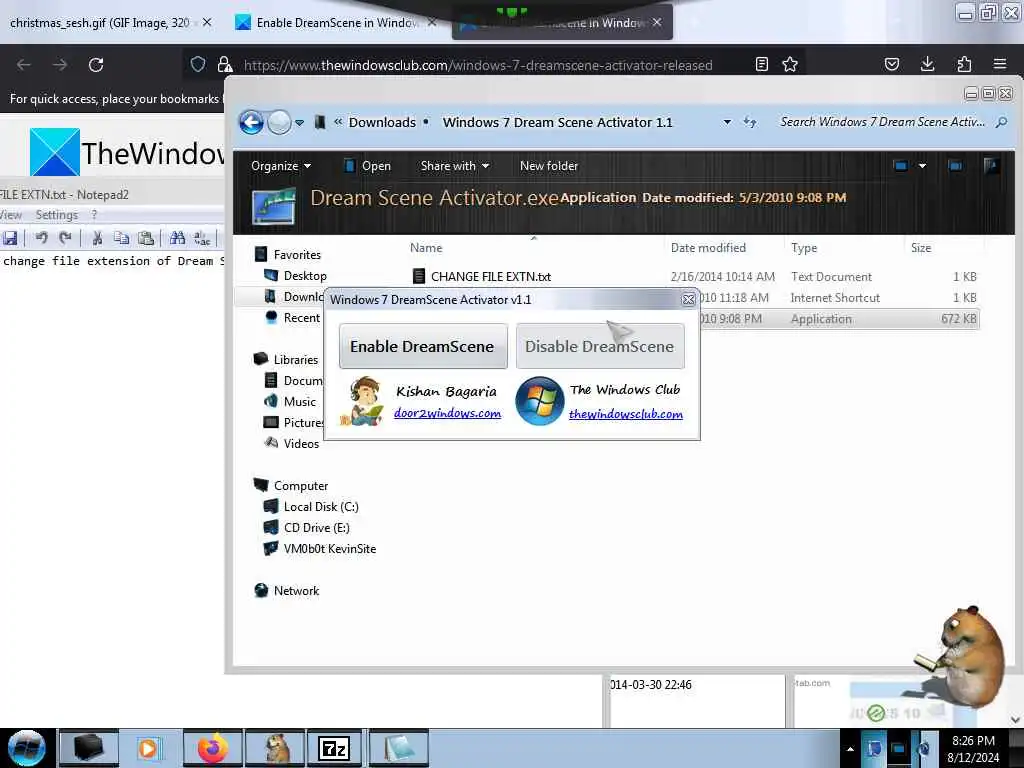Image resolution: width=1024 pixels, height=768 pixels.
Task: Open the Organize dropdown menu
Action: pos(281,166)
